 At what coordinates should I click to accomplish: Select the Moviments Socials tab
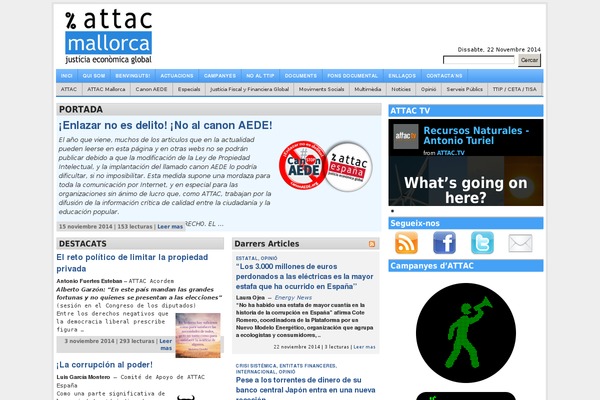pos(321,89)
